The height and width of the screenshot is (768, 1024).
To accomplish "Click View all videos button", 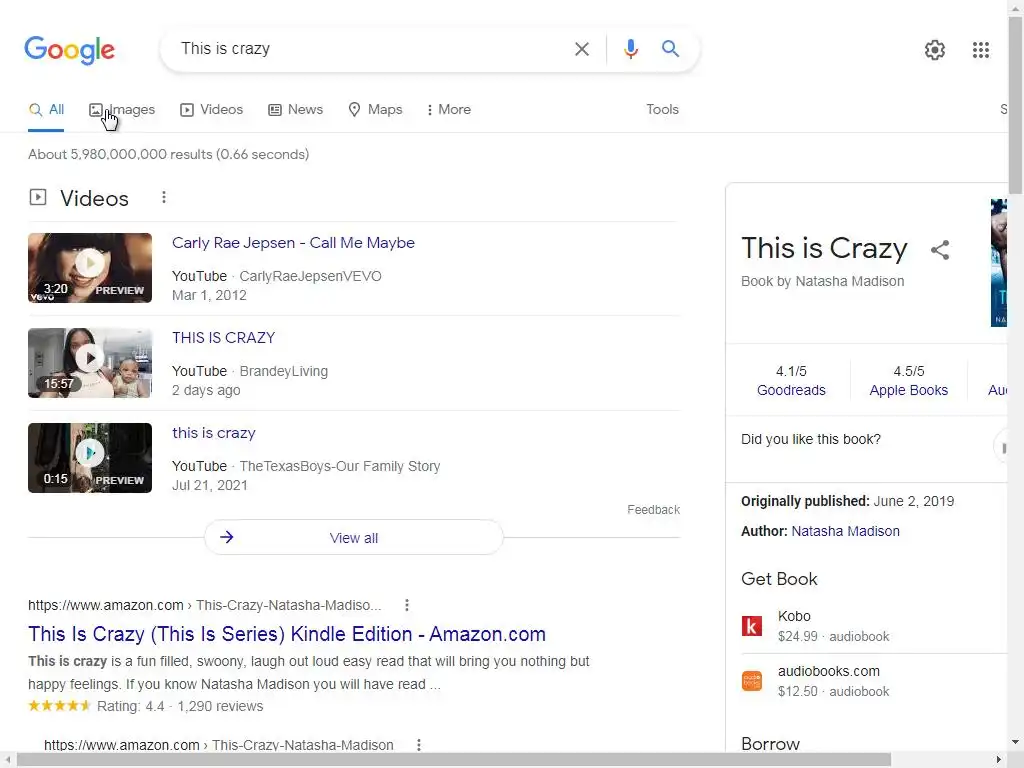I will coord(353,537).
